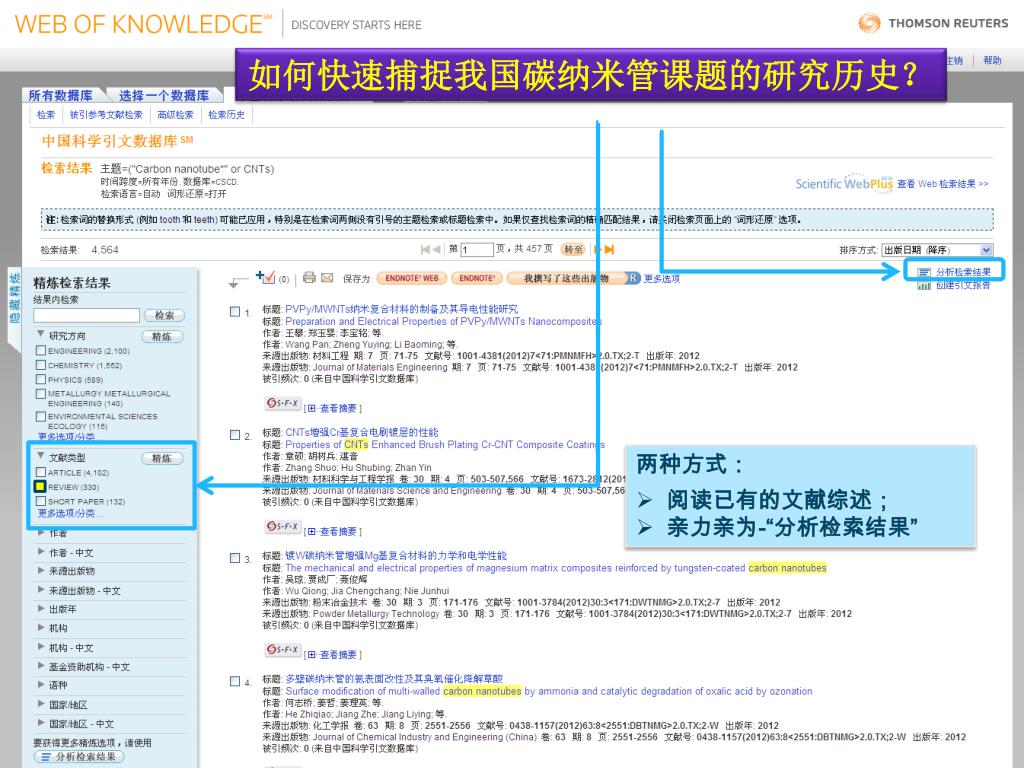Screen dimensions: 1024x768
Task: Go to first page arrow icon
Action: pos(425,249)
